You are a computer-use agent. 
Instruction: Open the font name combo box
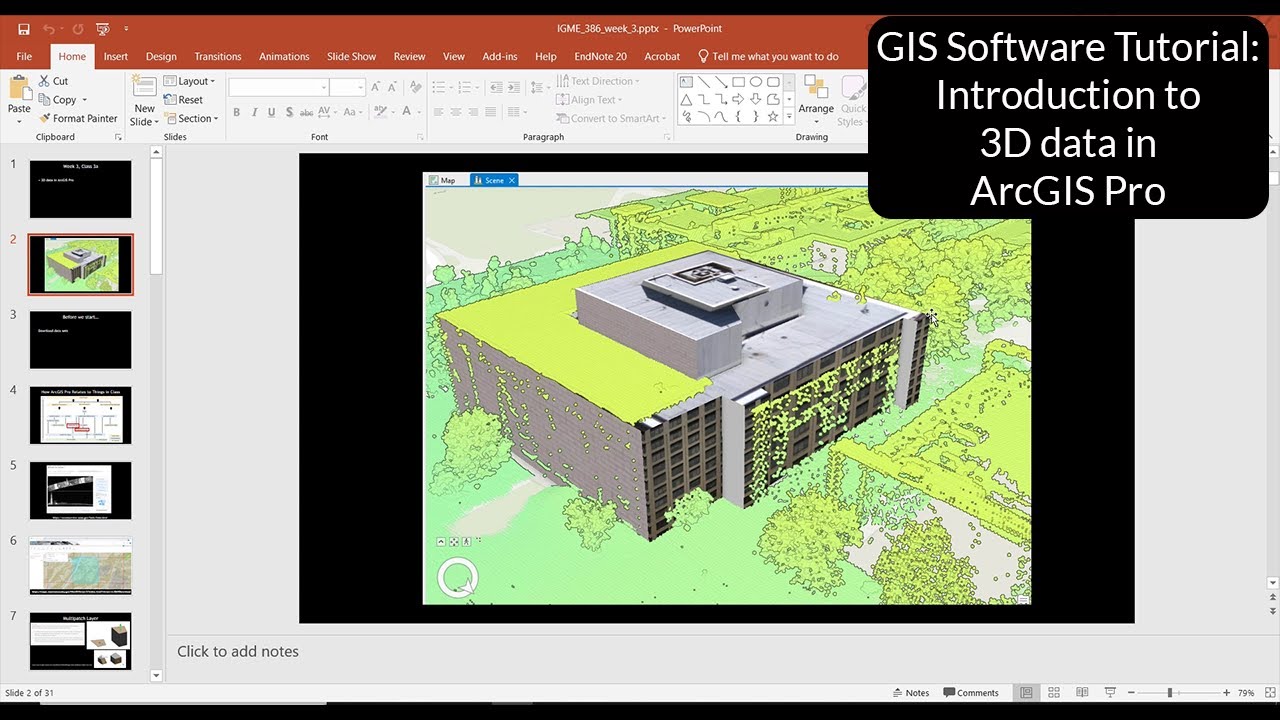[x=279, y=87]
